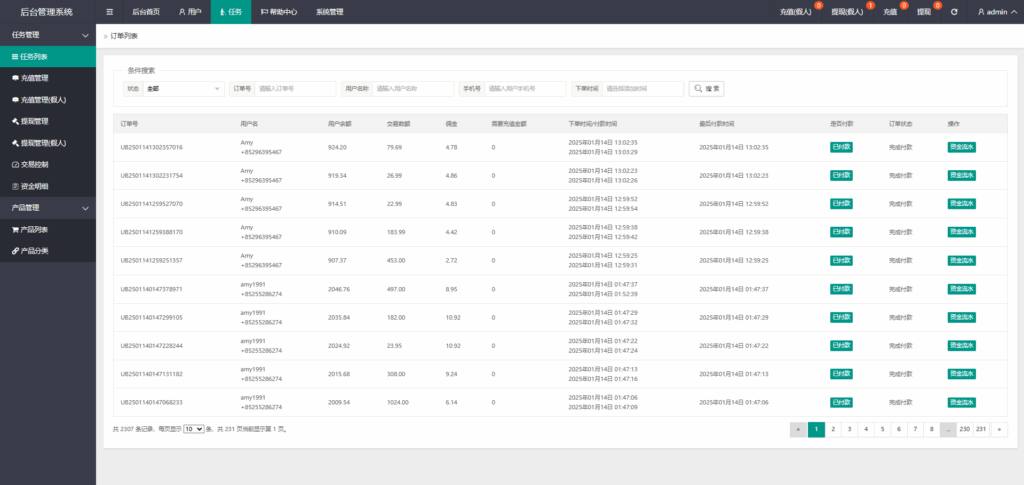Click the sidebar collapse hamburger icon
The height and width of the screenshot is (485, 1024).
coord(110,12)
